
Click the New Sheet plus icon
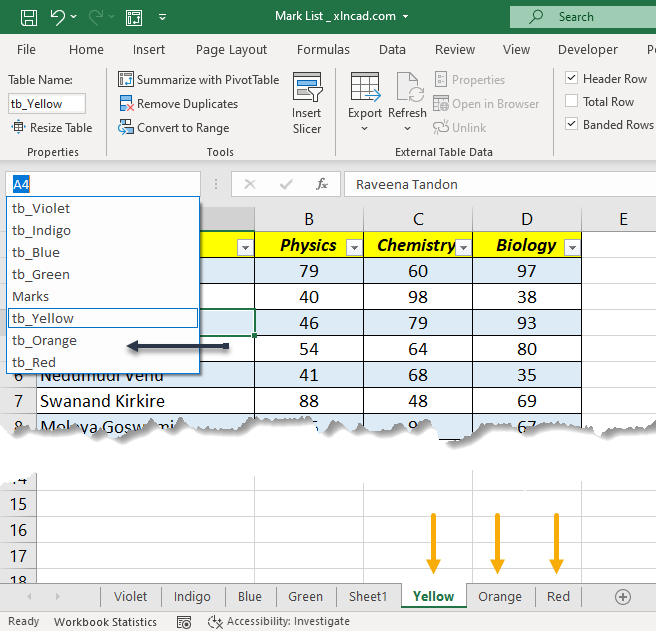623,597
